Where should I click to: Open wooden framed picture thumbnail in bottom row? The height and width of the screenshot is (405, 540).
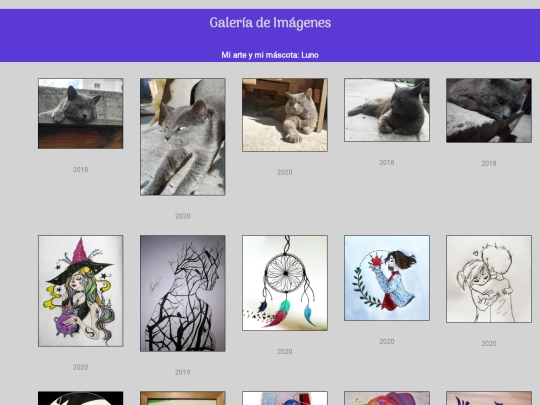pyautogui.click(x=183, y=398)
